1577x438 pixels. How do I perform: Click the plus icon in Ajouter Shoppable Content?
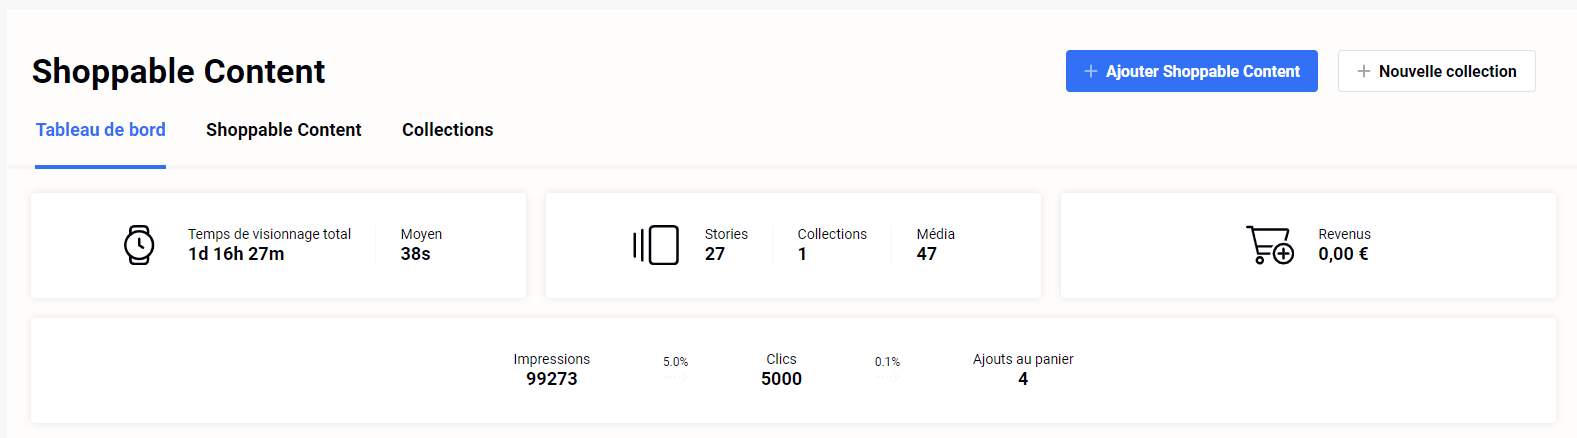1091,71
